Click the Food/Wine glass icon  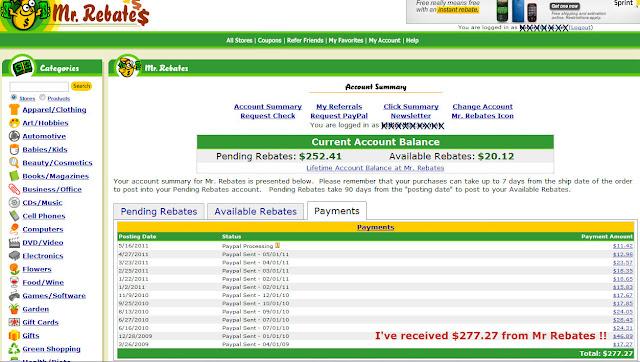(14, 282)
